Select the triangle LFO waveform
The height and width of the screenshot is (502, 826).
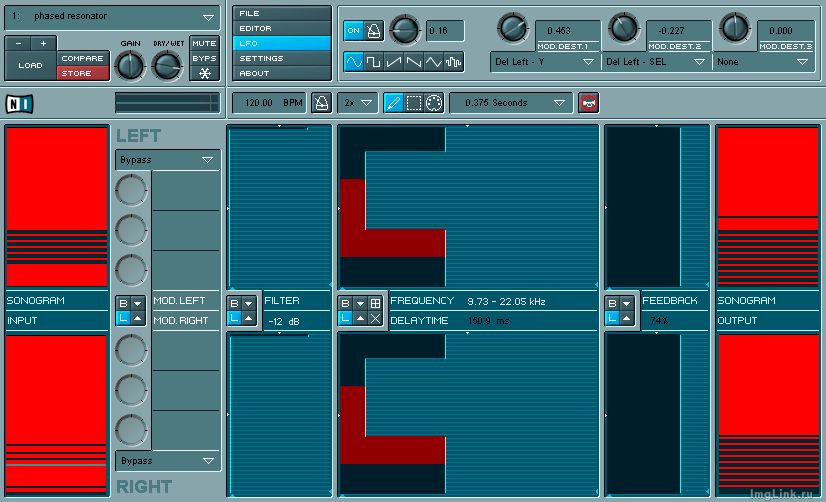[434, 62]
